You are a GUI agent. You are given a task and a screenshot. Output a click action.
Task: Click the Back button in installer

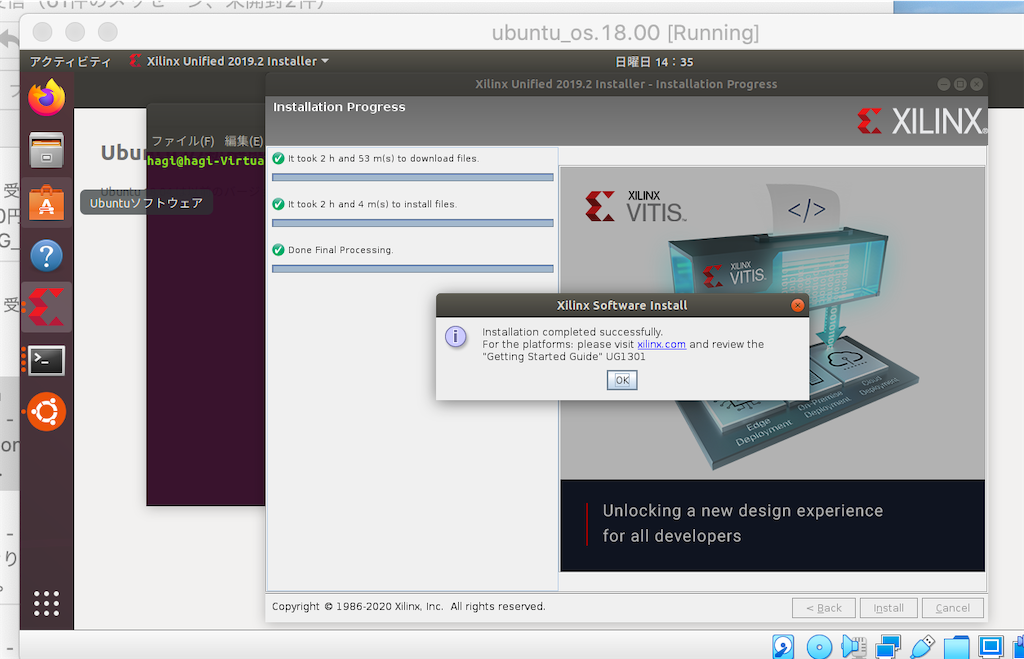coord(824,608)
